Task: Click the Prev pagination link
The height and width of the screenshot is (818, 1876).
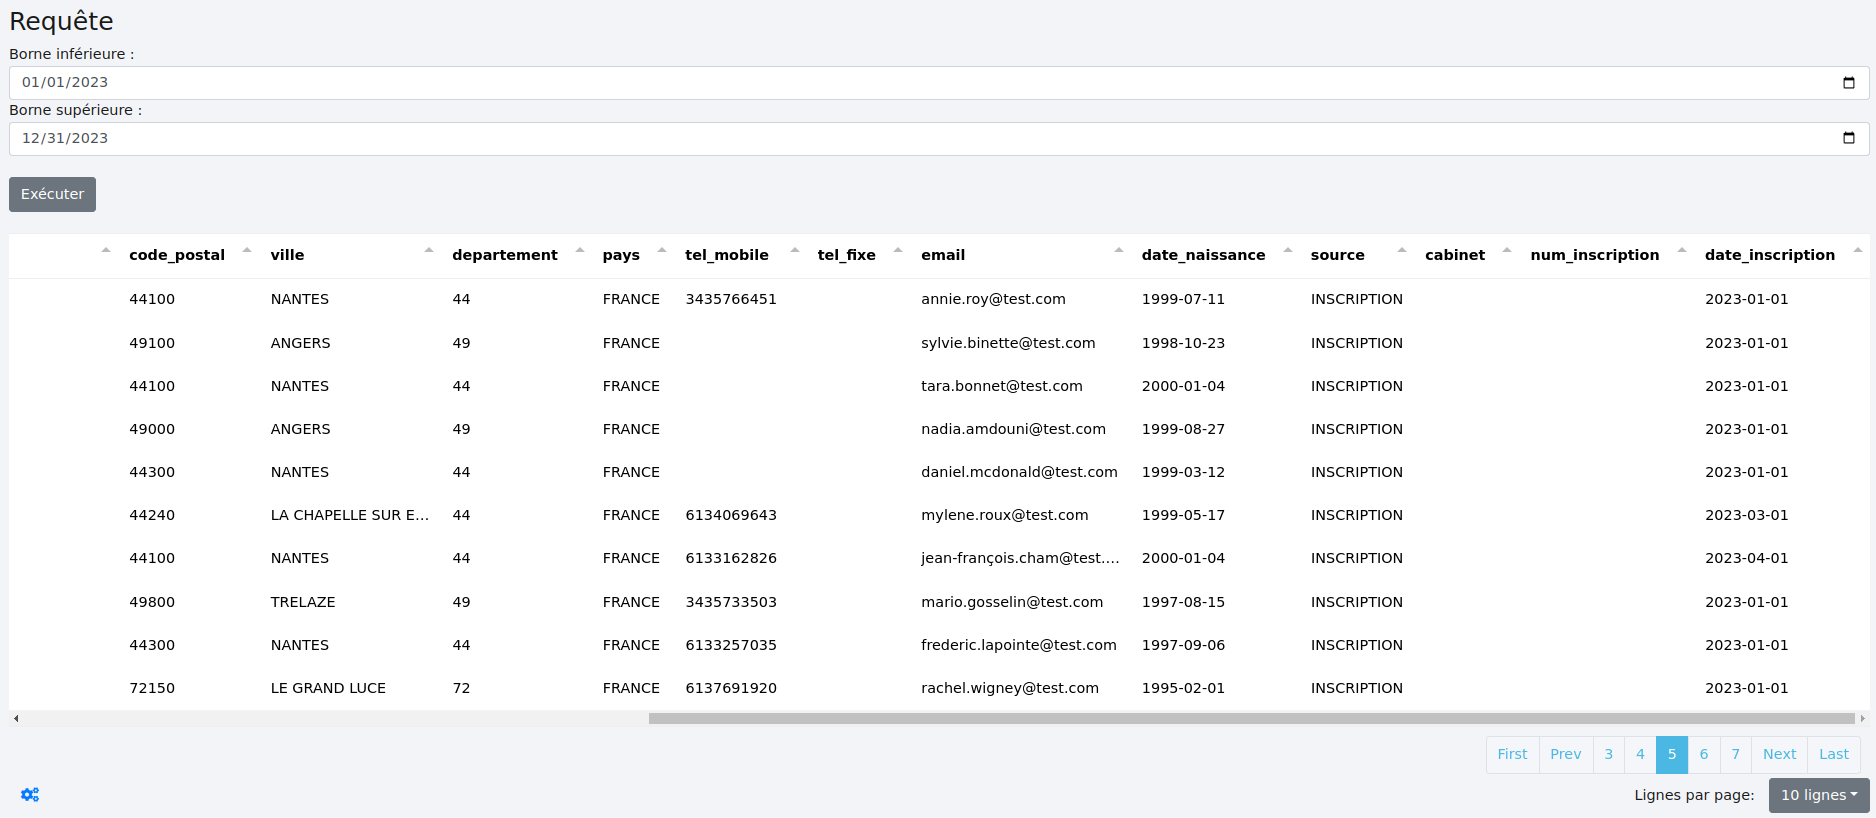Action: point(1565,755)
